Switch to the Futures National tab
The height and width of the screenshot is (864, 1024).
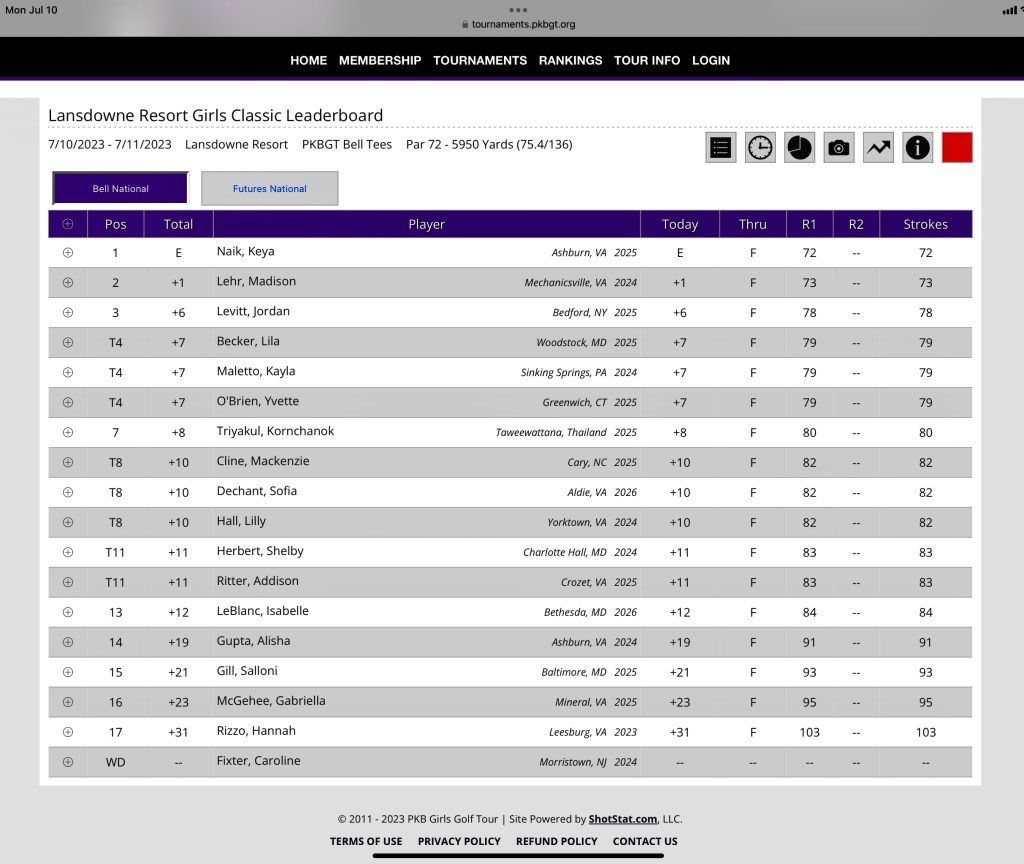click(270, 188)
